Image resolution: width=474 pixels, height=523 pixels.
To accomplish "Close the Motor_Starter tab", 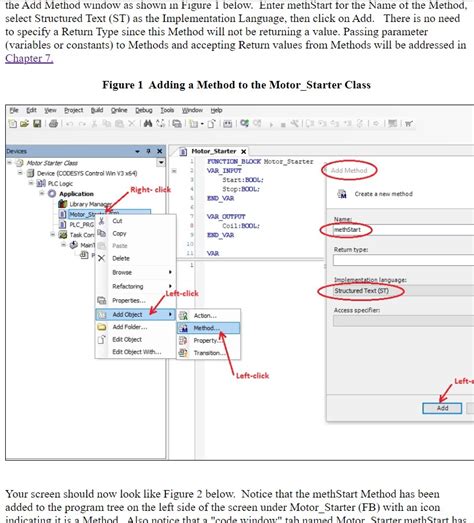I will 244,152.
